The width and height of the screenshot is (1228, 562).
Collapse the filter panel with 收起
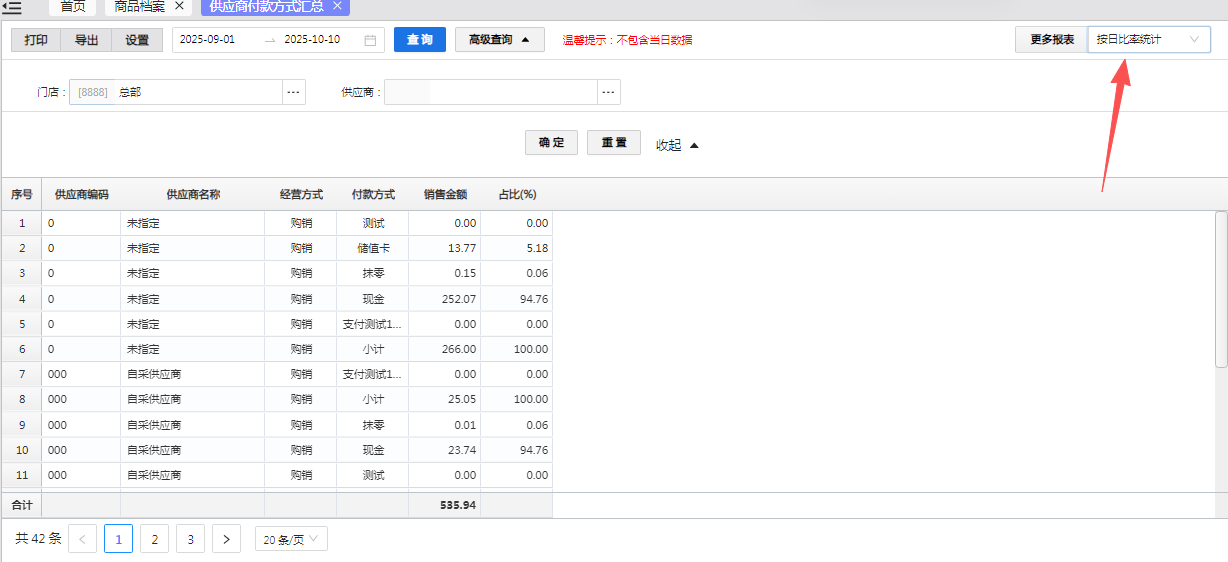pos(677,145)
